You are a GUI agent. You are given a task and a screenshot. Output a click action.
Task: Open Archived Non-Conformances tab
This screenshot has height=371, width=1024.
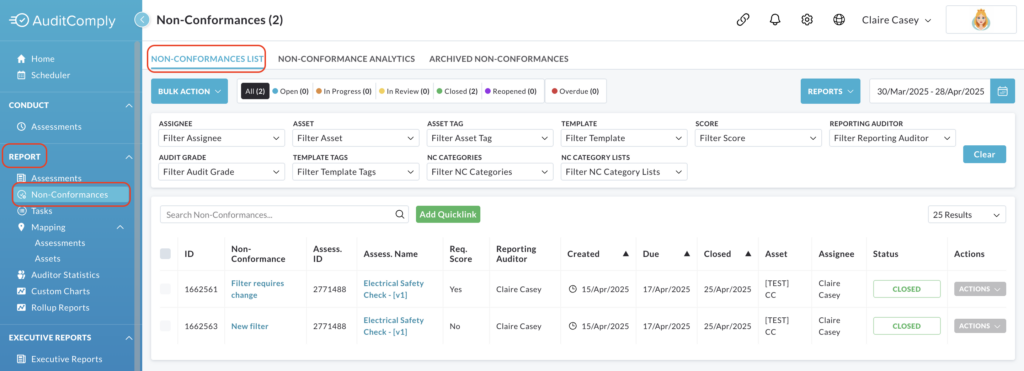click(x=498, y=59)
